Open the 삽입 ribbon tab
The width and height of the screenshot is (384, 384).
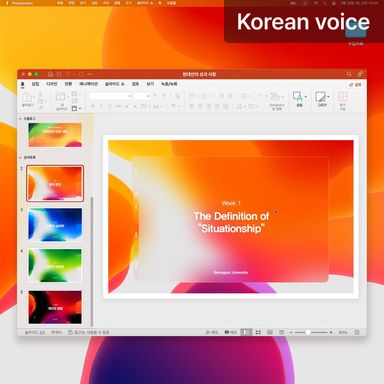[x=35, y=84]
